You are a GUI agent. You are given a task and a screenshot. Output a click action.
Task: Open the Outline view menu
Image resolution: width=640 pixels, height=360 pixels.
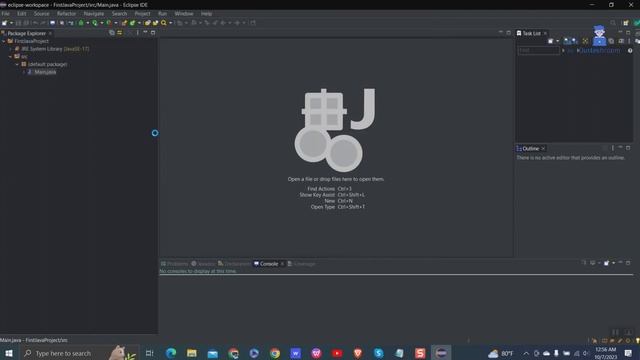click(x=613, y=148)
